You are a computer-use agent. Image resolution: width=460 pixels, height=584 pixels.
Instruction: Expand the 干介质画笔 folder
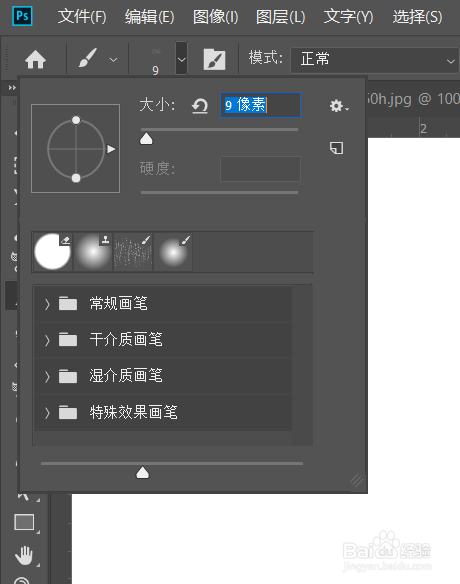coord(47,340)
